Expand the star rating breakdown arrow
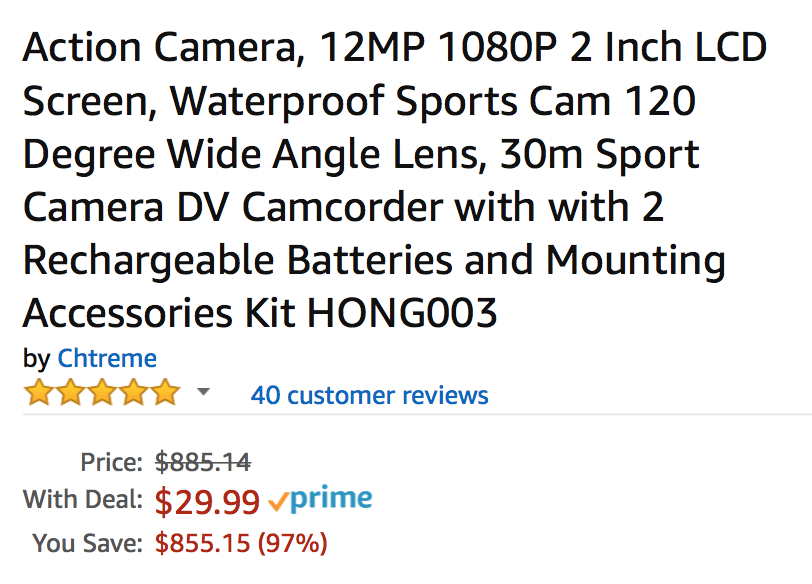Screen dimensions: 812x584 [204, 391]
